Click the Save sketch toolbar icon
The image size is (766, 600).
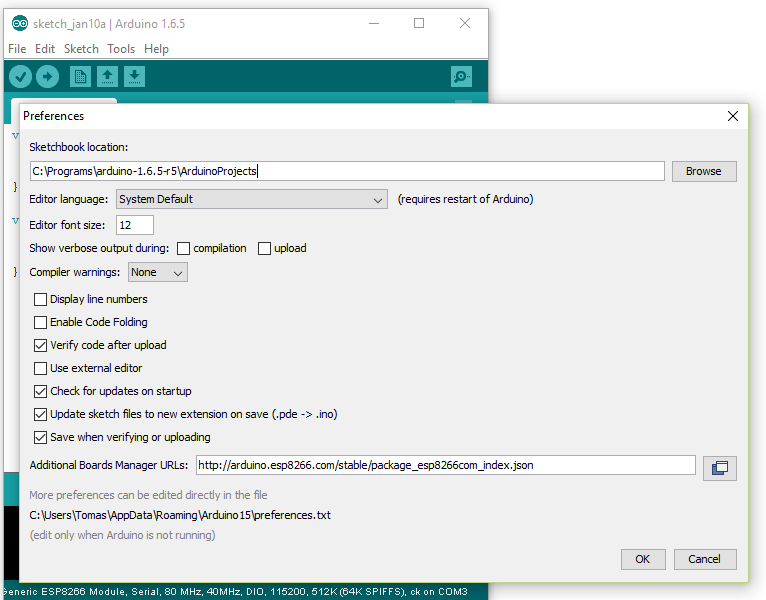134,77
